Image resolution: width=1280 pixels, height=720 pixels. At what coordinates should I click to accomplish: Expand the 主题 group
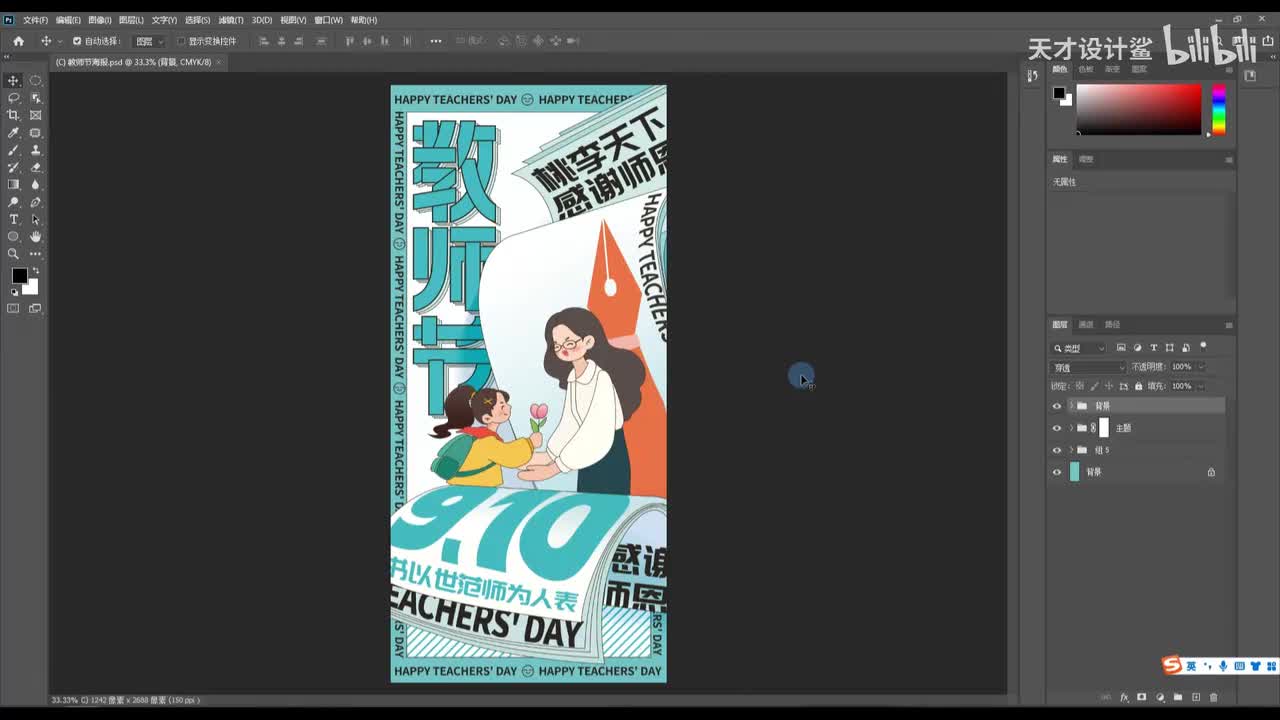(x=1071, y=428)
